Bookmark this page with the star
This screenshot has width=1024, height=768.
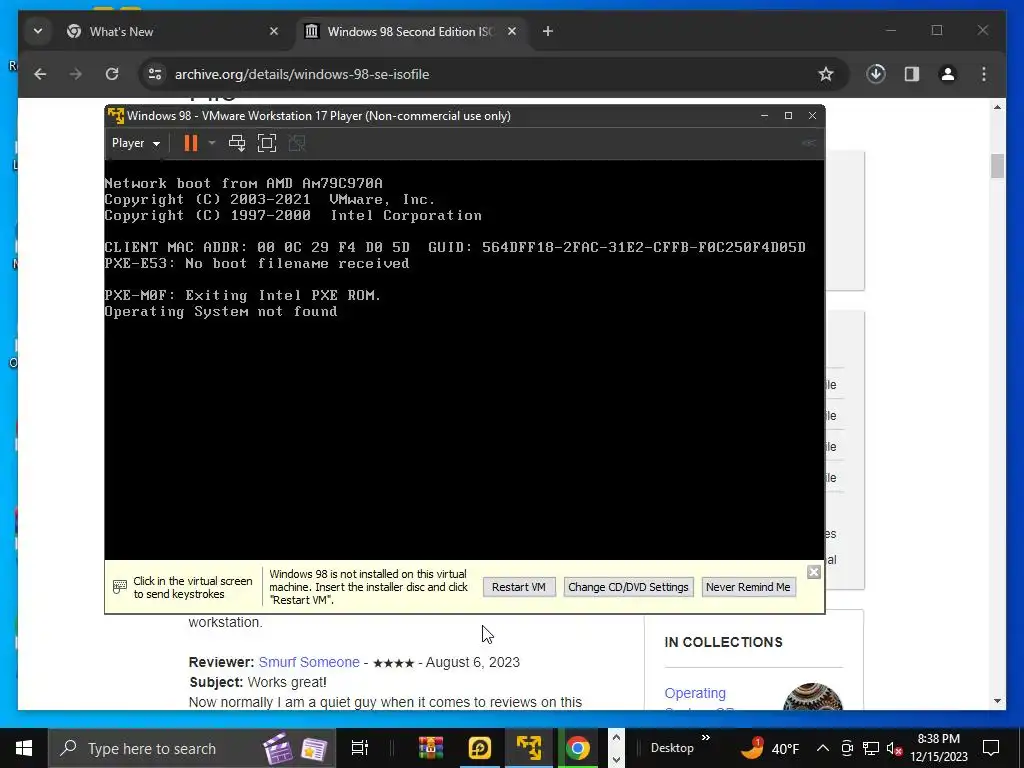click(826, 74)
